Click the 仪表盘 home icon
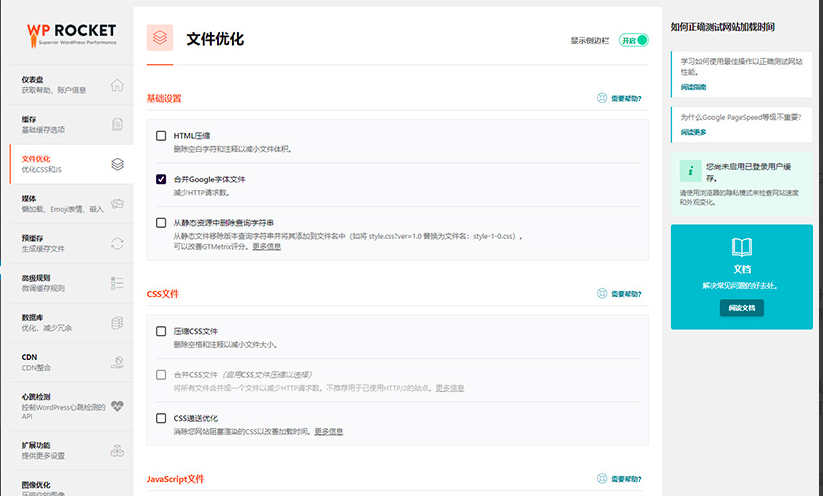The height and width of the screenshot is (496, 823). (117, 85)
